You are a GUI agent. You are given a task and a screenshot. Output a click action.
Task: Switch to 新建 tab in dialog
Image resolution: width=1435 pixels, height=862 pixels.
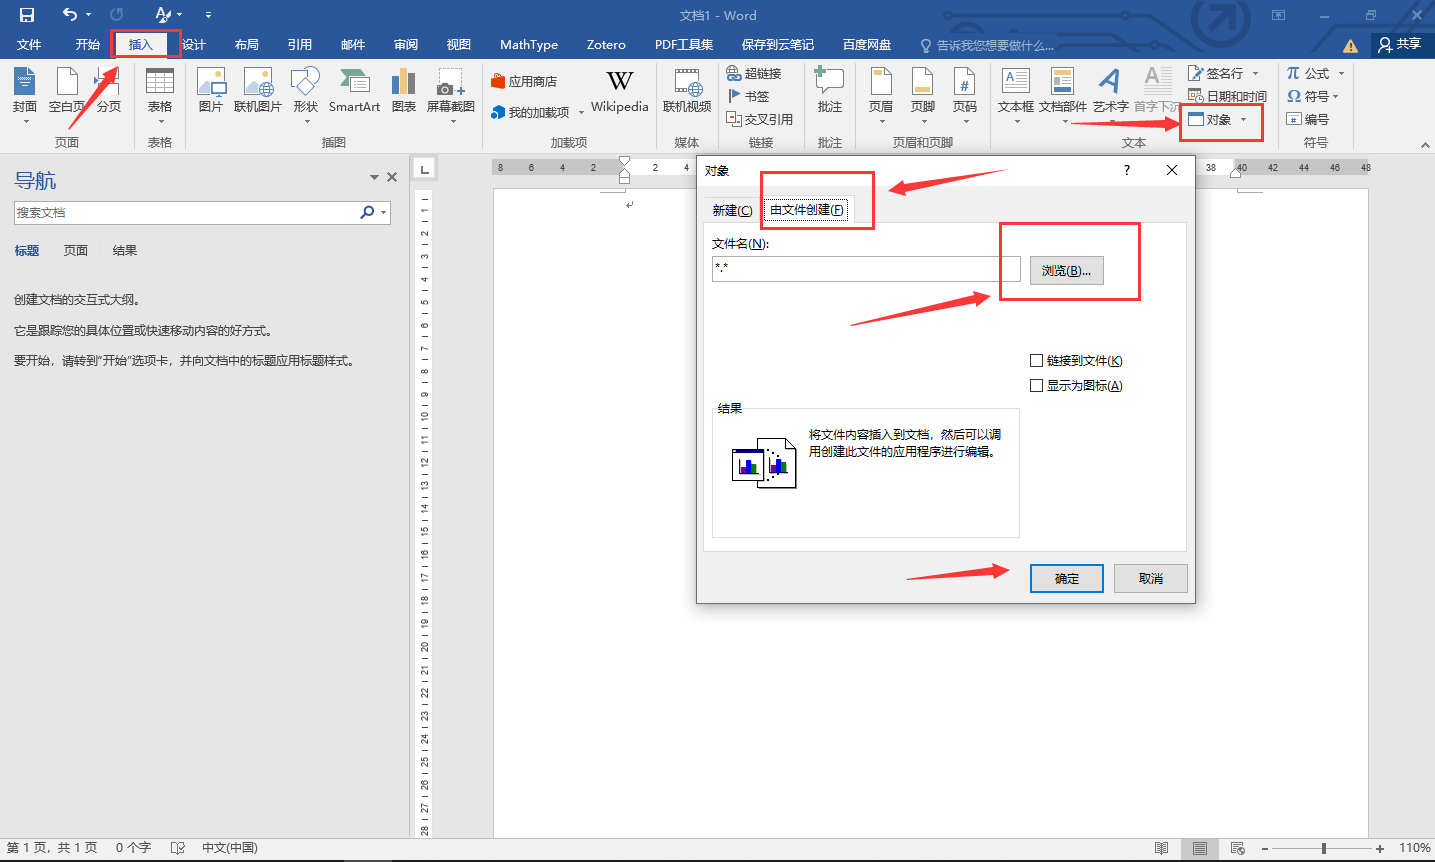[732, 210]
